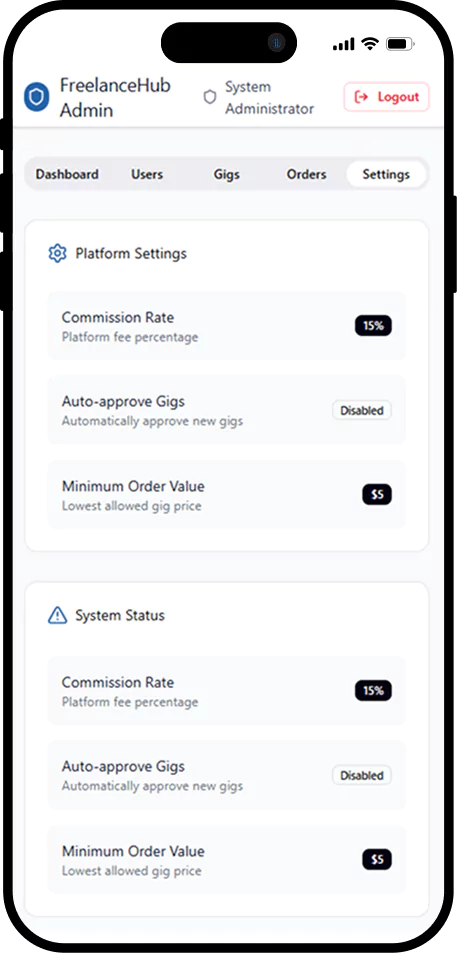
Task: Select the Settings tab
Action: click(x=386, y=174)
